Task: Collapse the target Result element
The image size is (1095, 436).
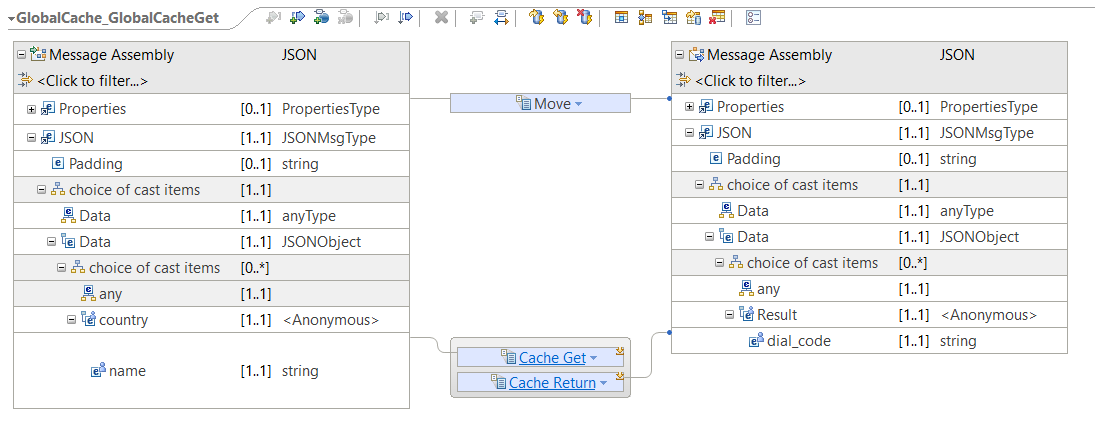Action: (729, 315)
